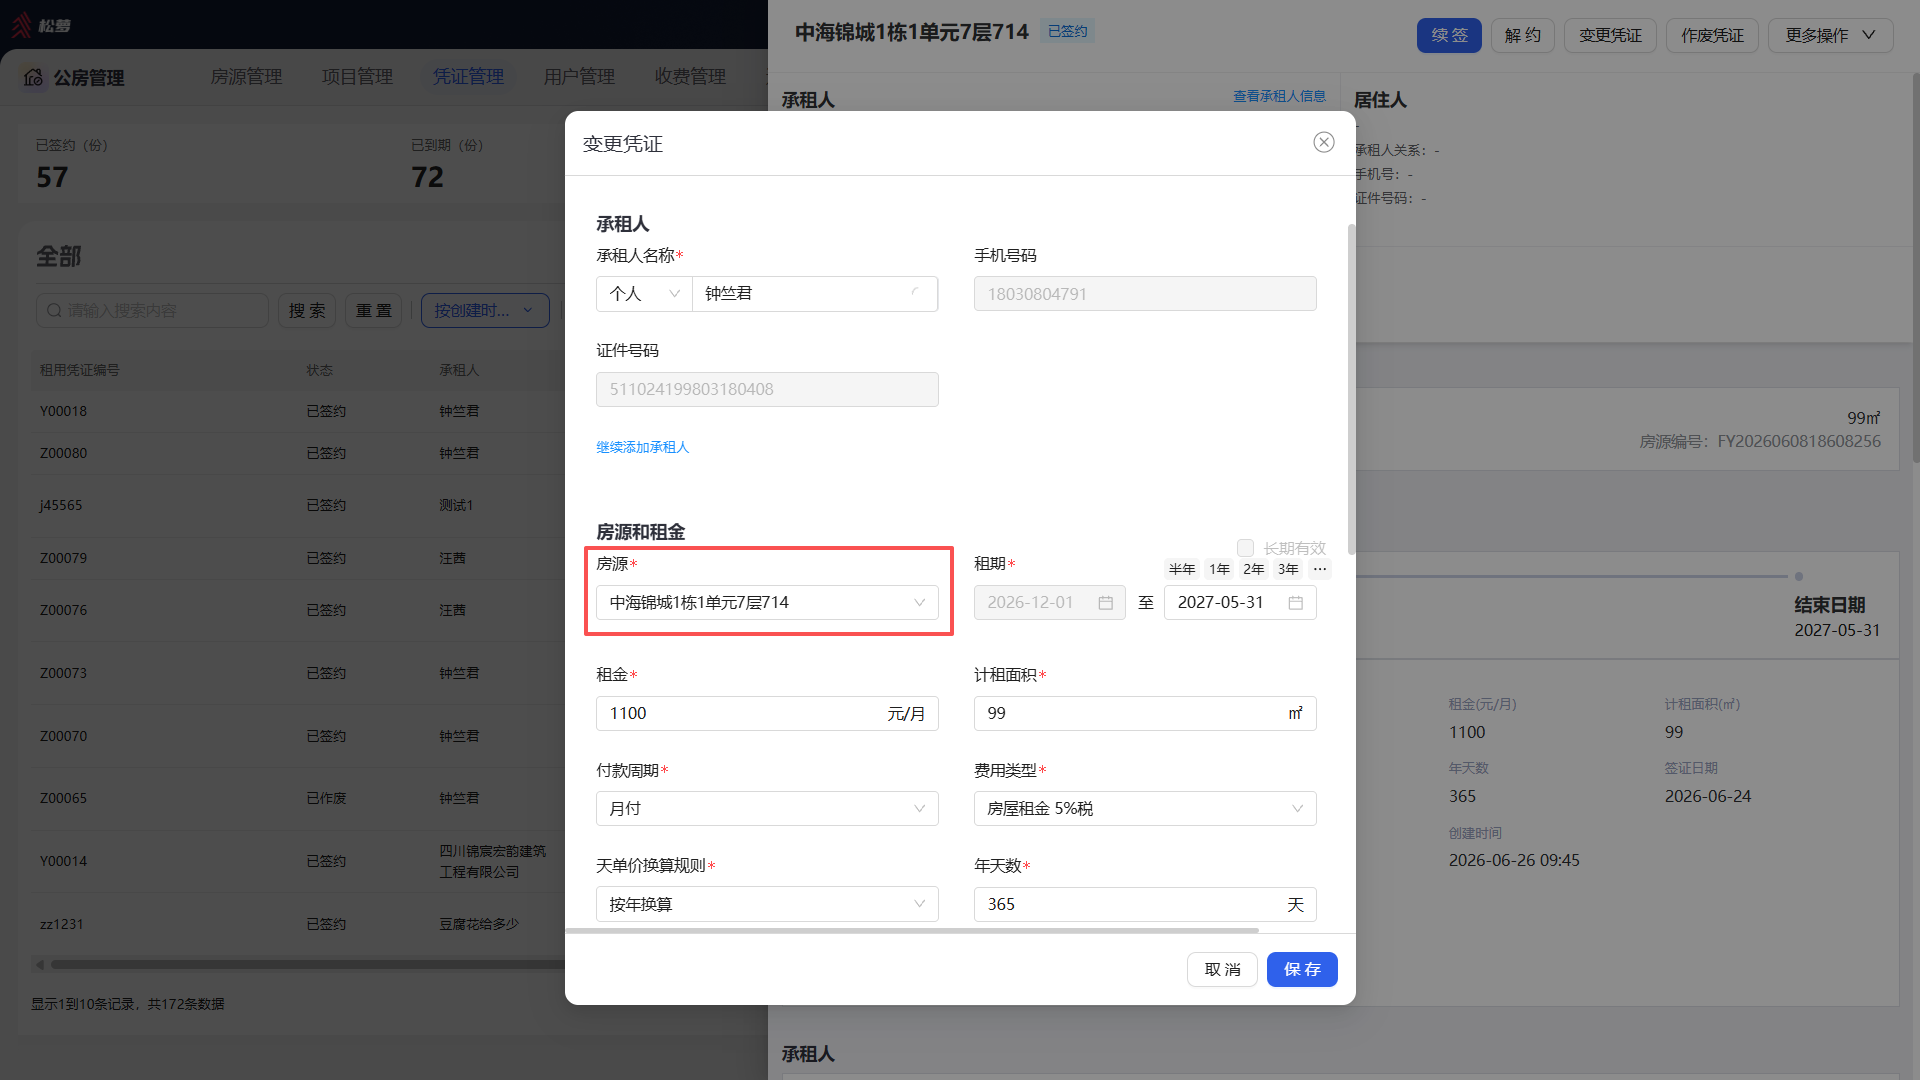The height and width of the screenshot is (1080, 1920).
Task: Click the 保存 save button
Action: (1302, 970)
